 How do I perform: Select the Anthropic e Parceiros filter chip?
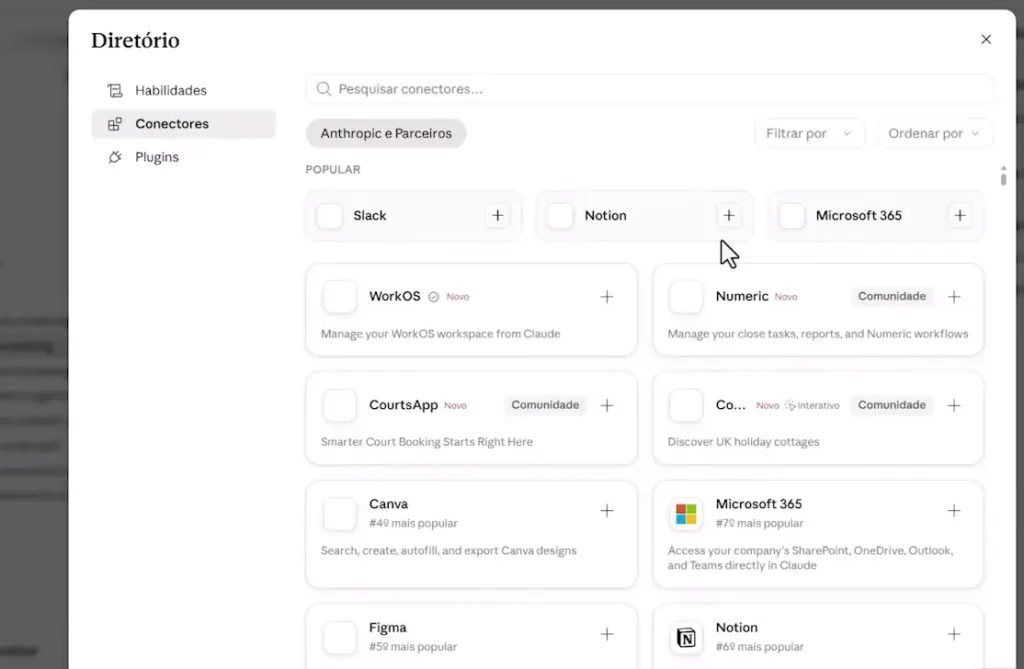point(386,133)
